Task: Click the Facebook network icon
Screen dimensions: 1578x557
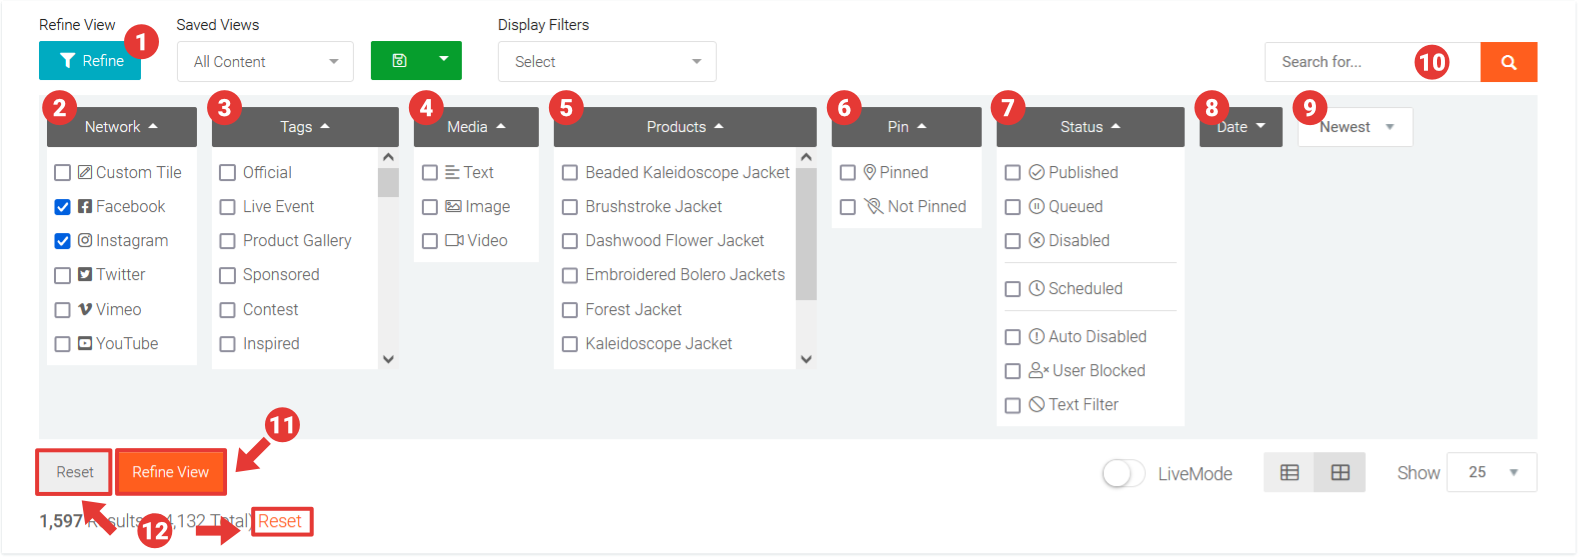Action: (85, 206)
